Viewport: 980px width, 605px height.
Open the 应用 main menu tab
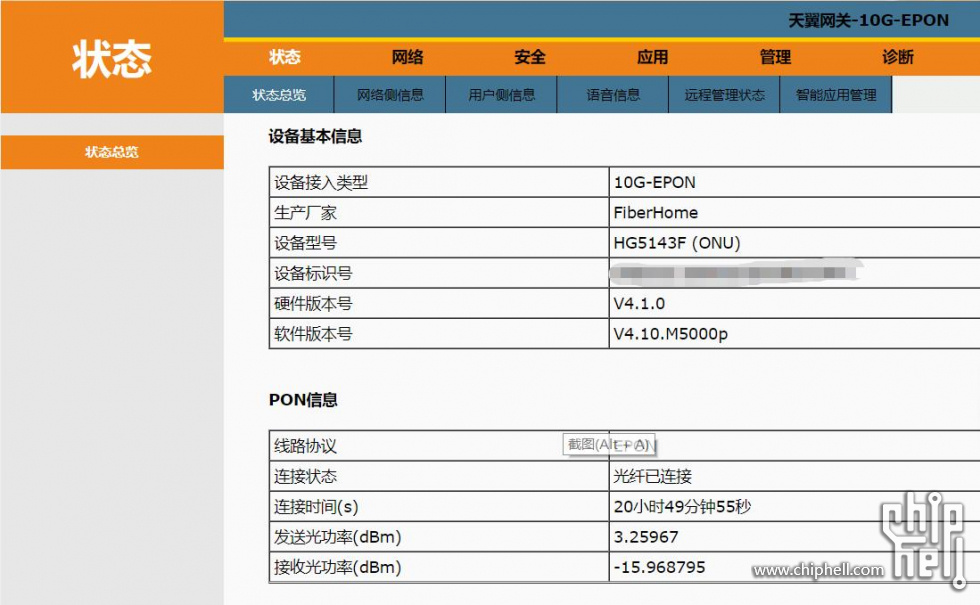[x=652, y=58]
